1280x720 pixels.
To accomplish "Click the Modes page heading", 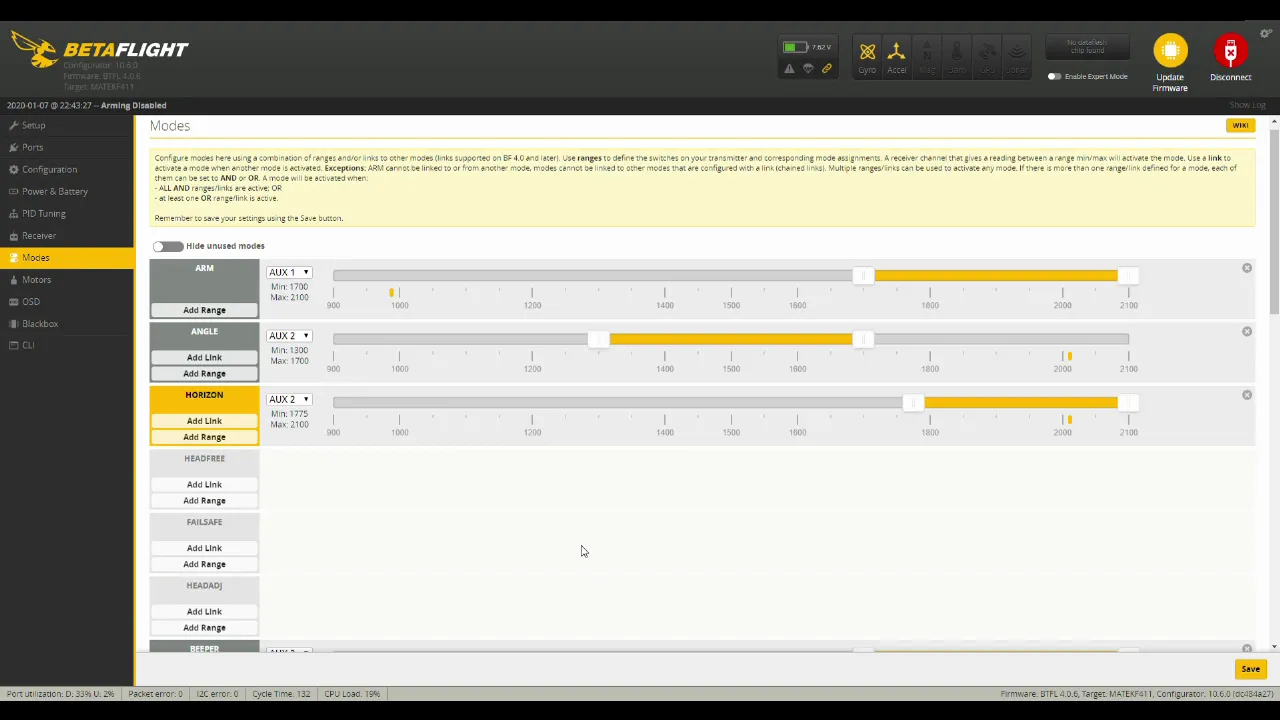I will tap(170, 126).
